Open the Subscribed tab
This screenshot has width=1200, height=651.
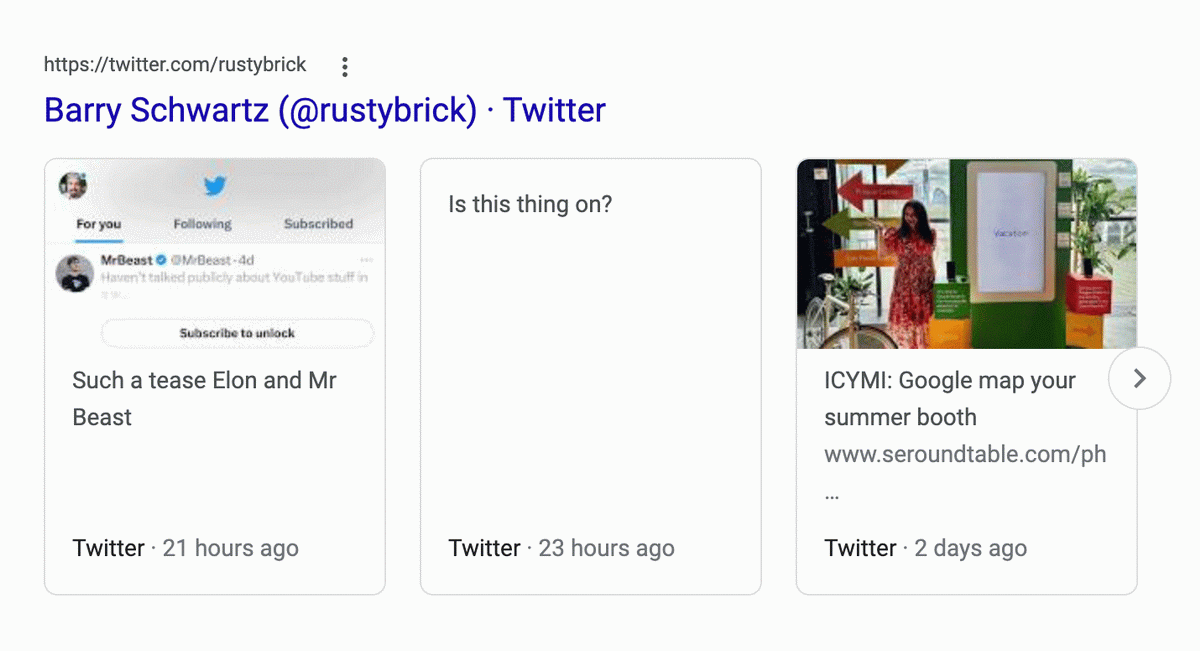click(x=318, y=224)
